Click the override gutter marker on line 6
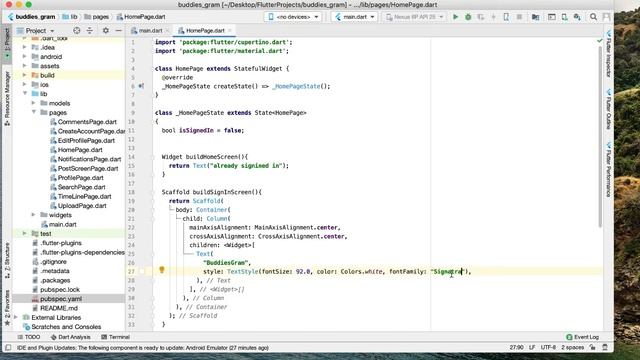Image resolution: width=640 pixels, height=360 pixels. click(x=141, y=86)
